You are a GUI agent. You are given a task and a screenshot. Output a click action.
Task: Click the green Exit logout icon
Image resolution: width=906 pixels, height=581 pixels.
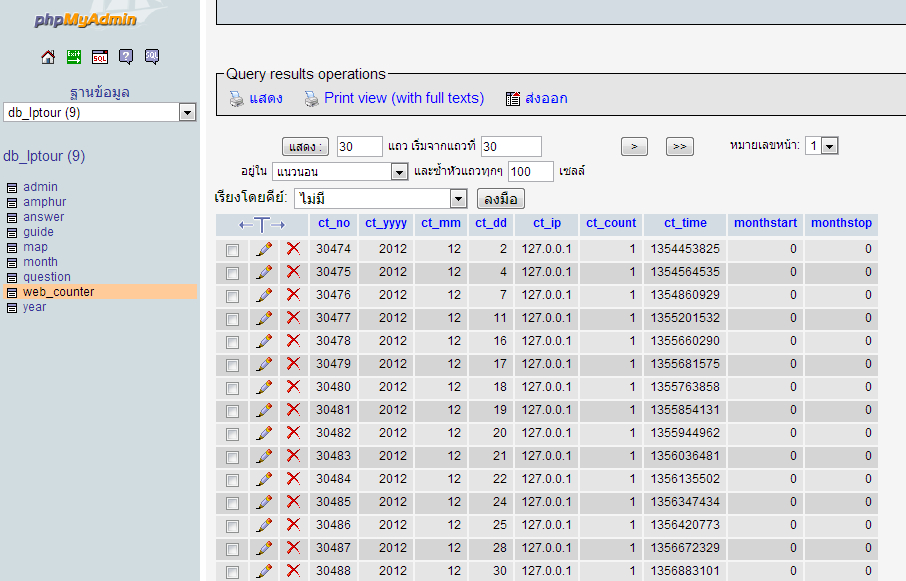(74, 57)
